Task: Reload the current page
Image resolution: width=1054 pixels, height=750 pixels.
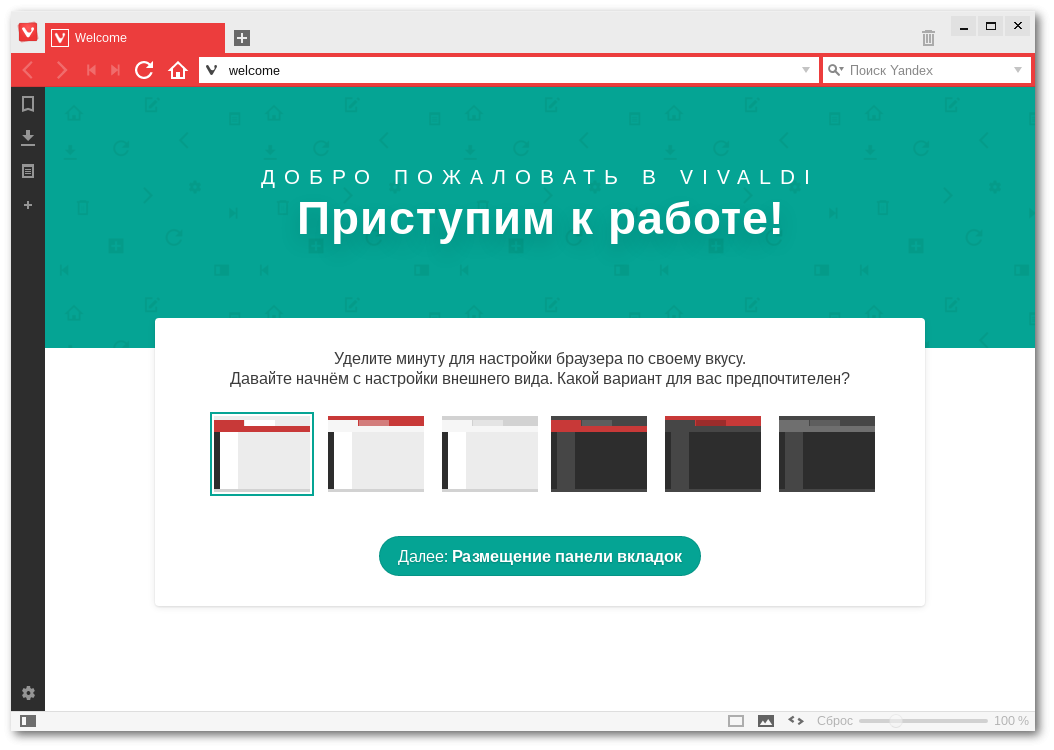Action: (x=144, y=70)
